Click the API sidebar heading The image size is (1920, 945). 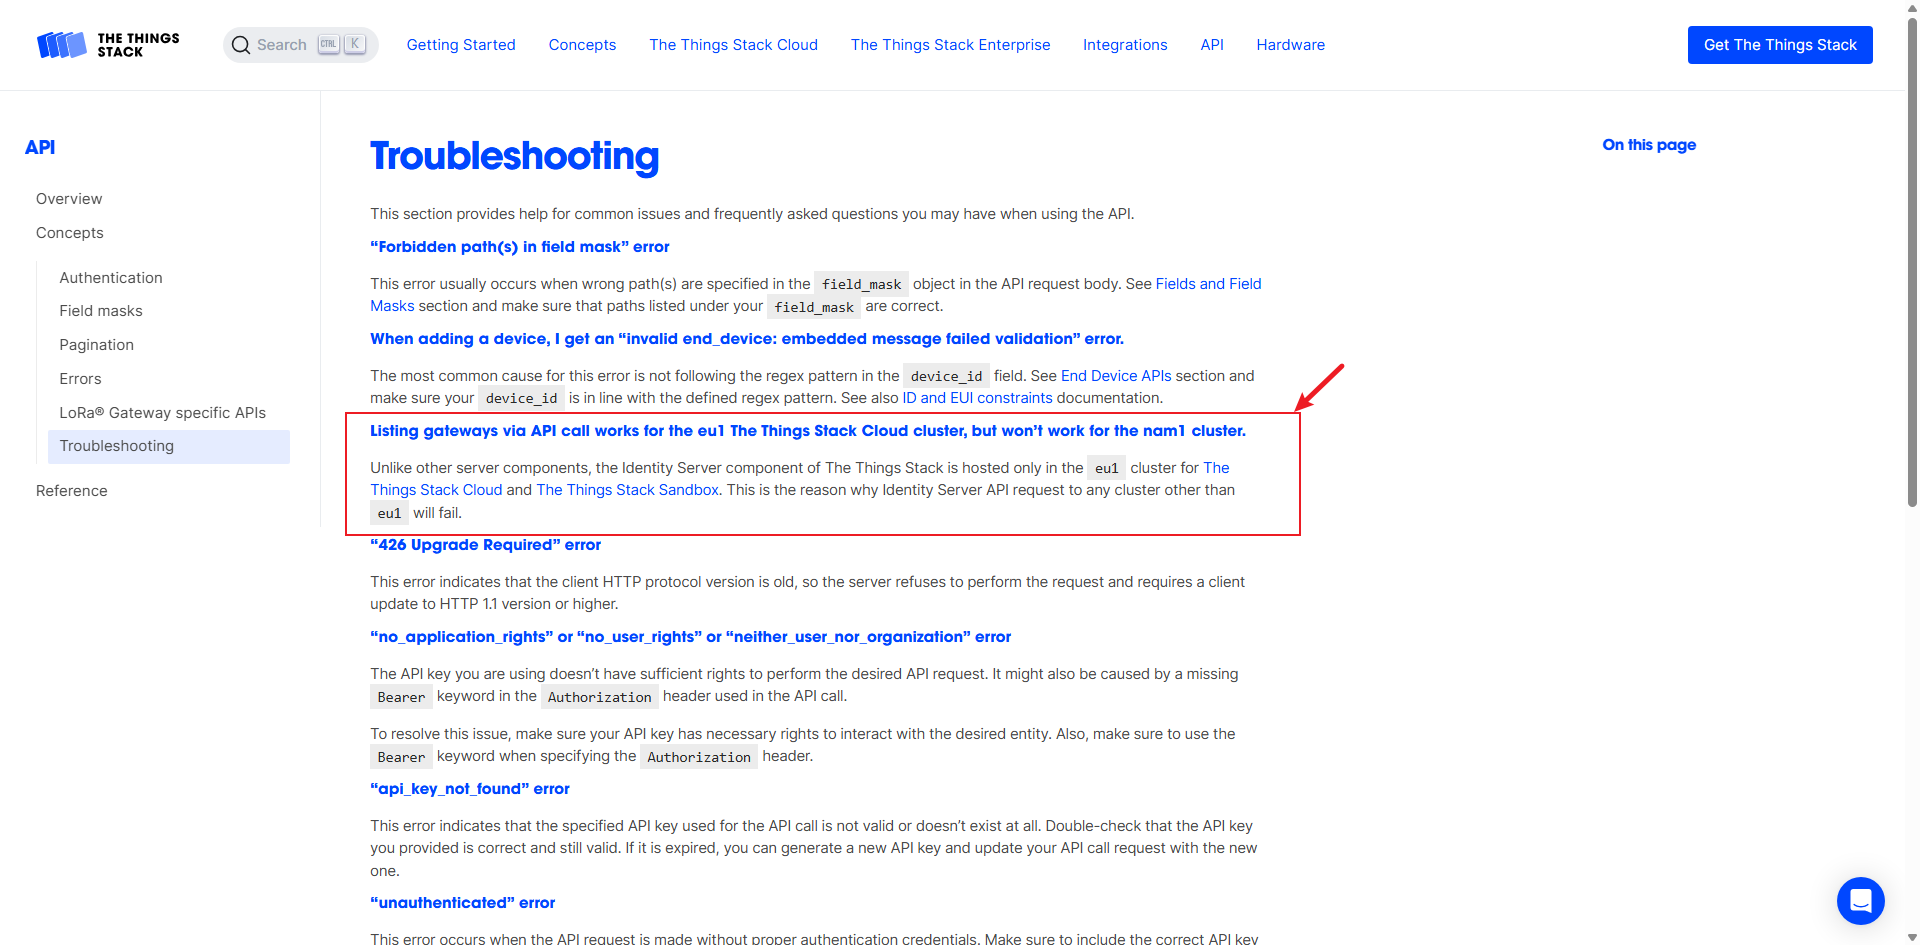(40, 147)
